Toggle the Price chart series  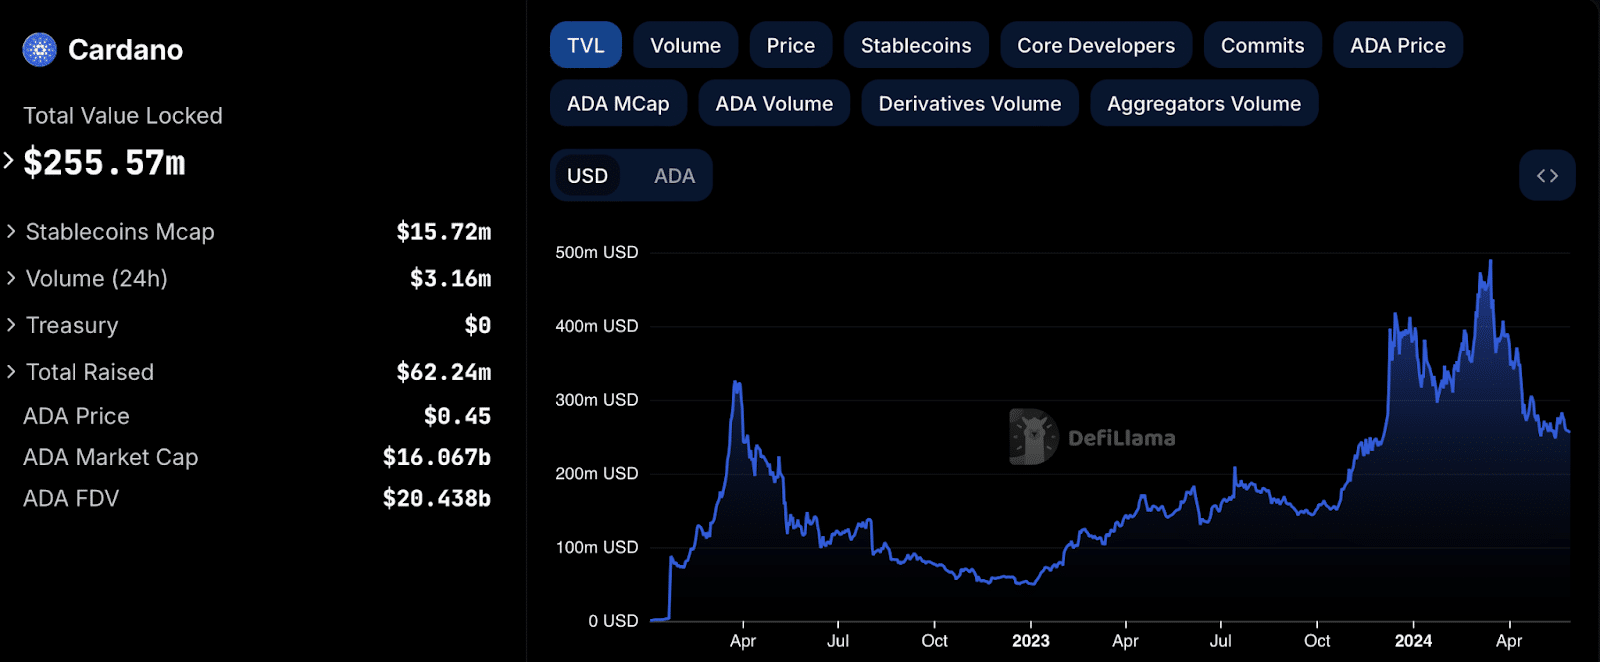point(791,45)
